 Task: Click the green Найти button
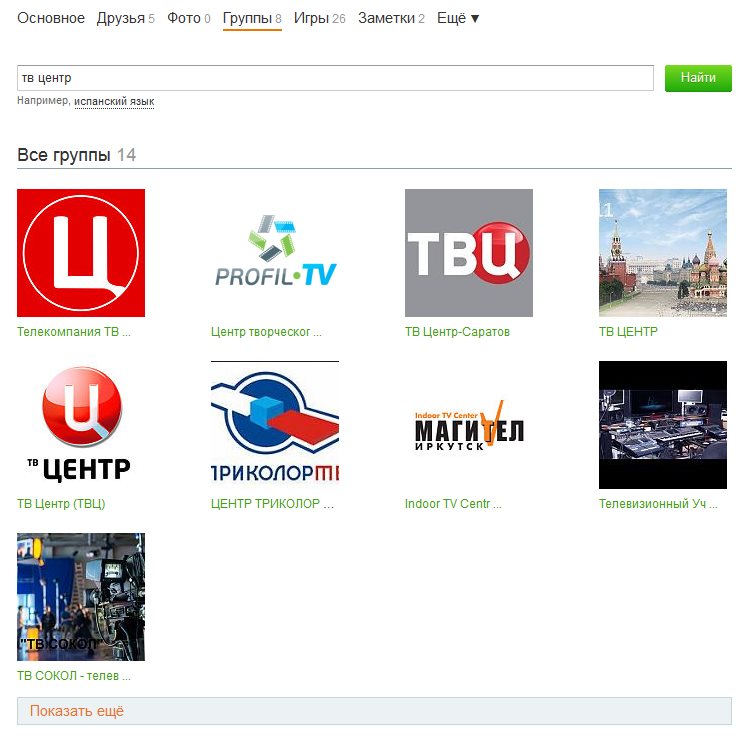(x=698, y=78)
